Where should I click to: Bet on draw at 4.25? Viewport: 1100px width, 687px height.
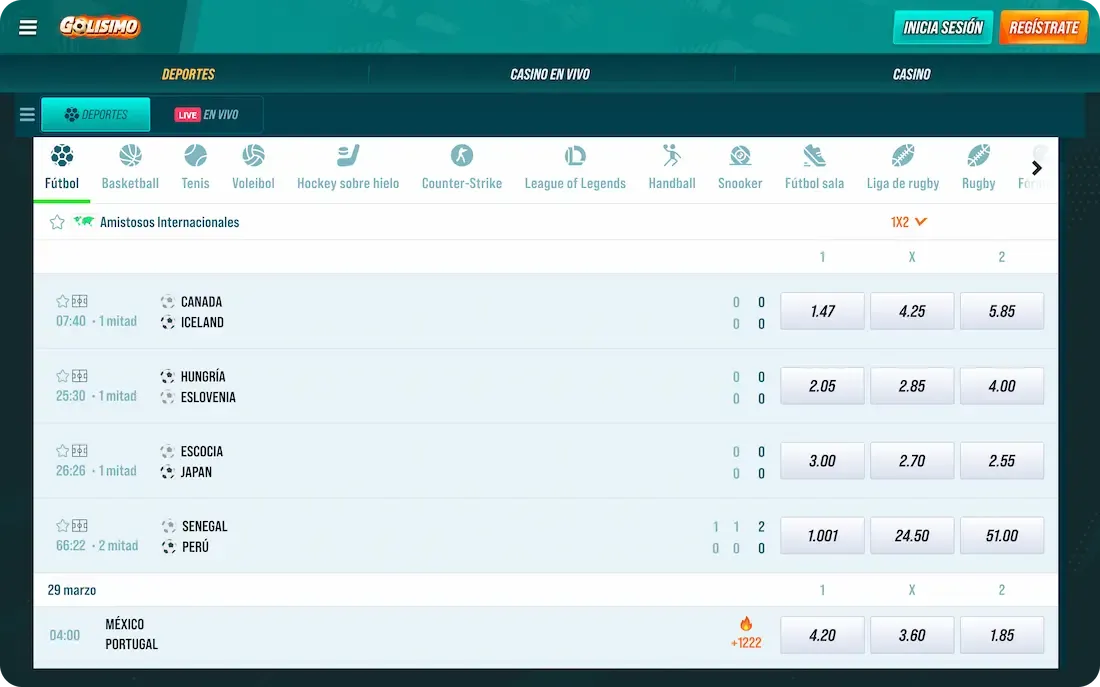click(x=912, y=311)
